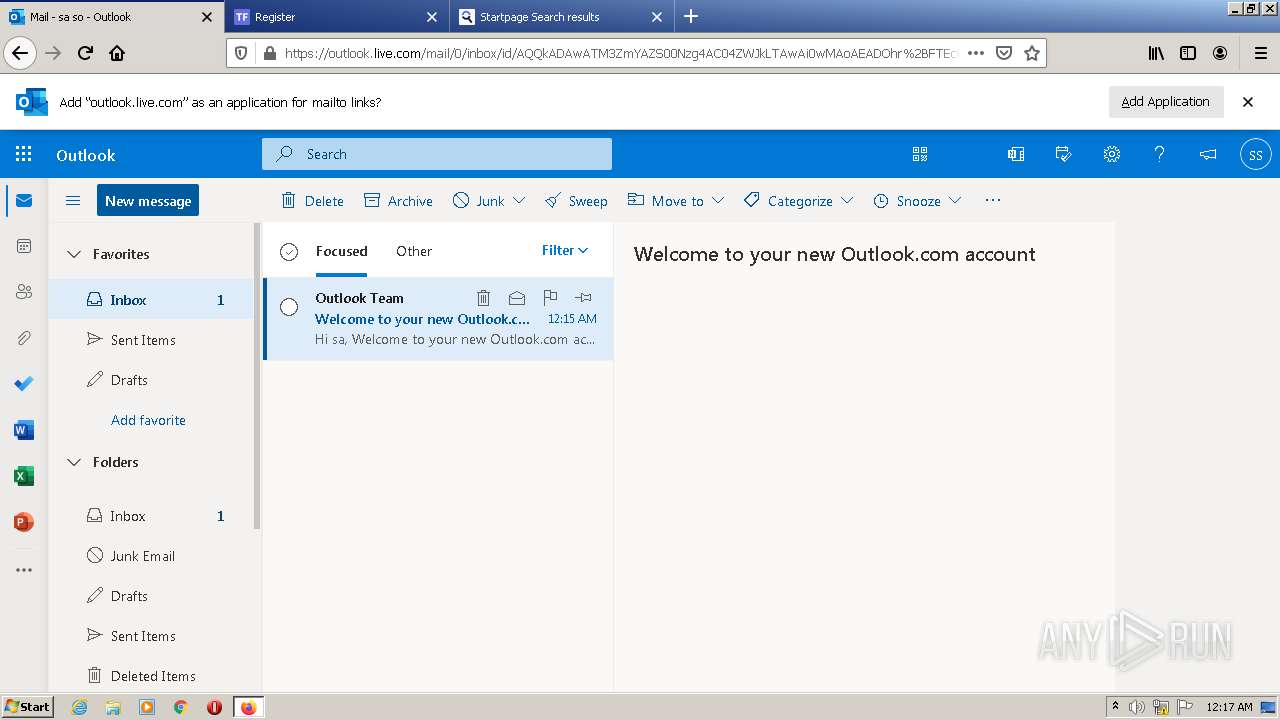Select all messages circle checkbox
This screenshot has height=720, width=1280.
tap(289, 252)
